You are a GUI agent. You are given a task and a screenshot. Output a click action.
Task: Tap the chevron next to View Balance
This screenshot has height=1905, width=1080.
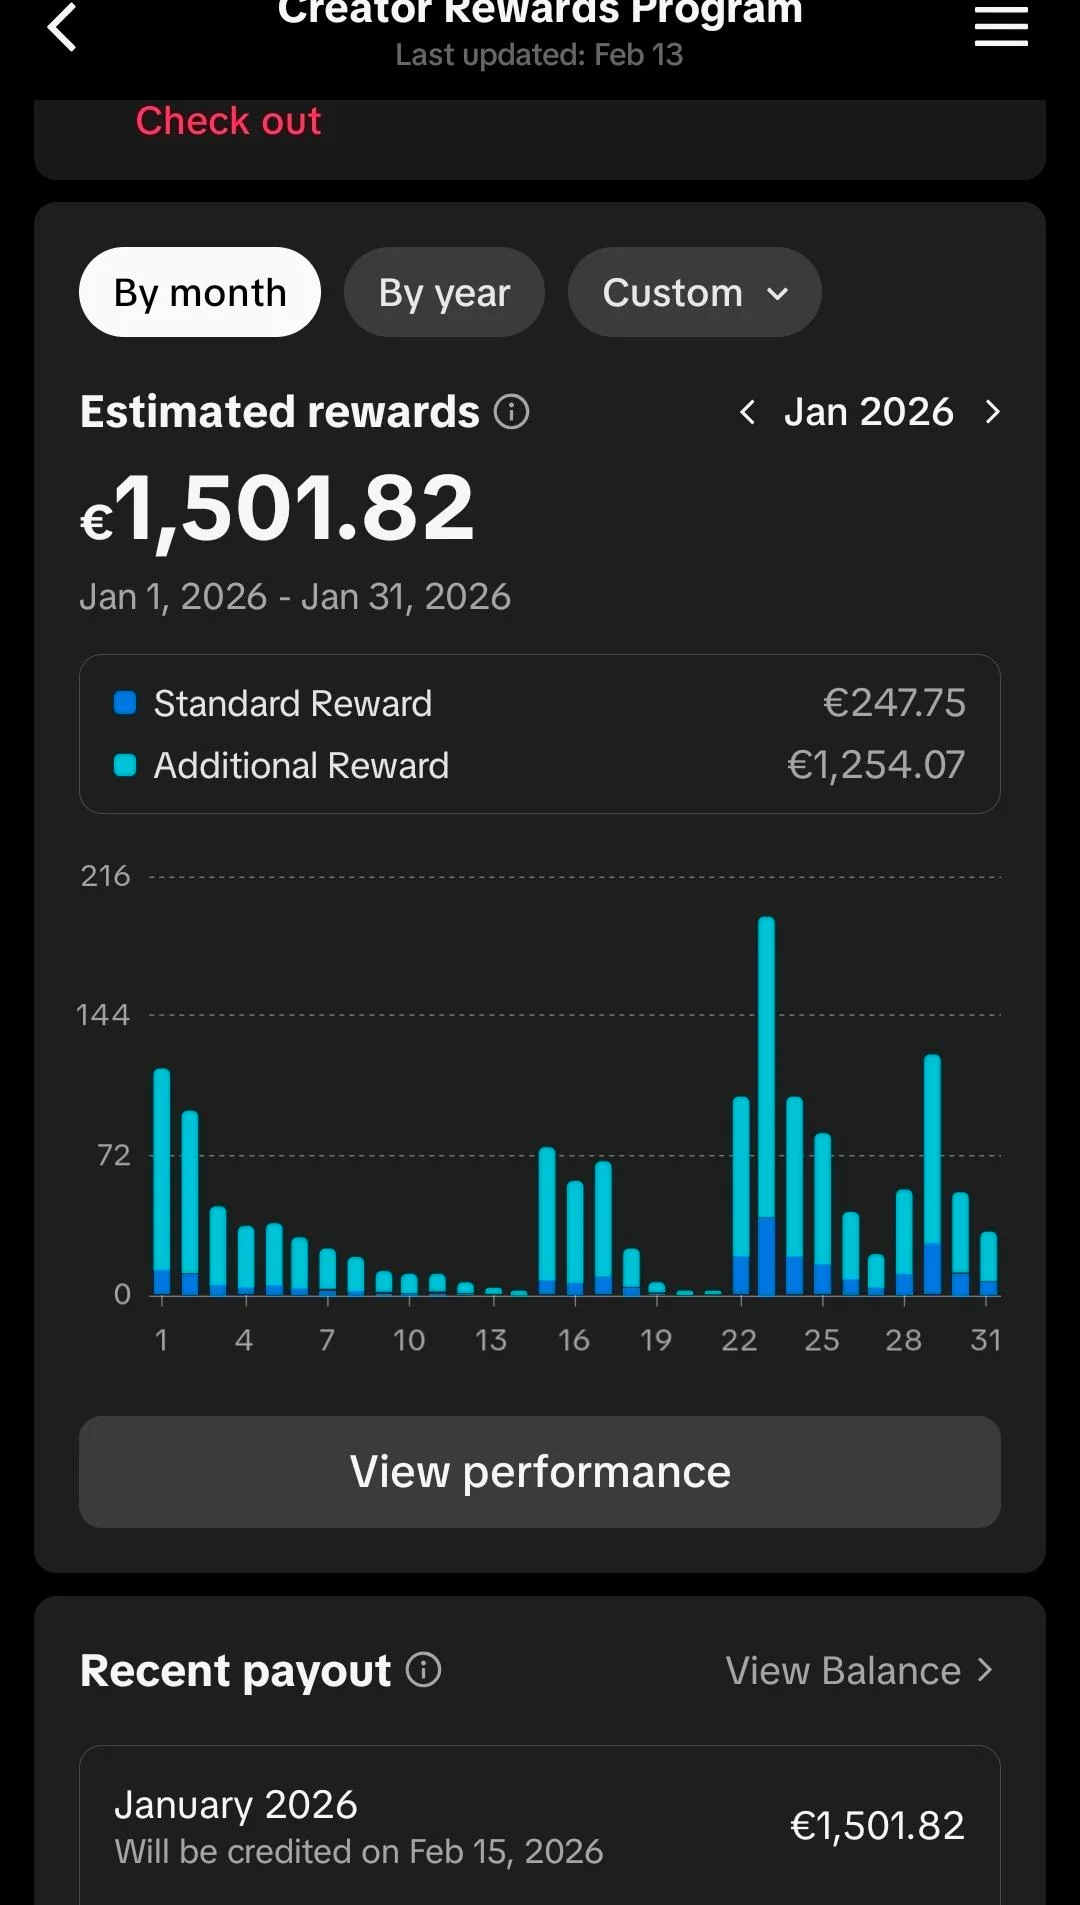[x=985, y=1670]
